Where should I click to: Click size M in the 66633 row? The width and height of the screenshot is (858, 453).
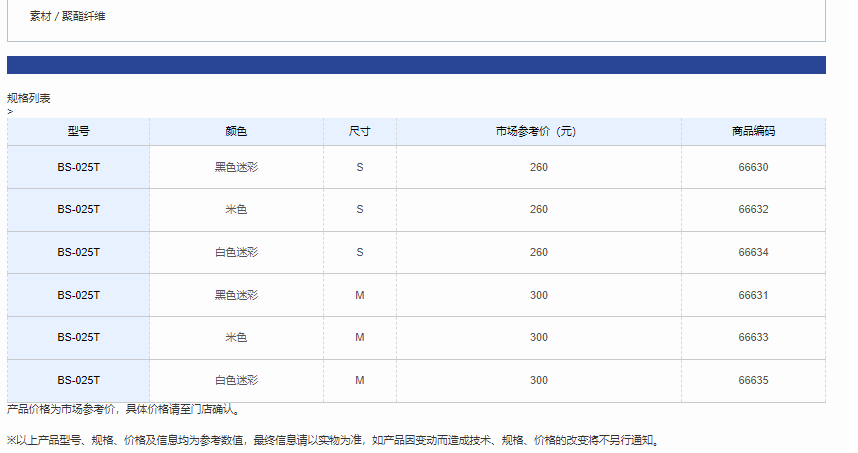pos(360,338)
